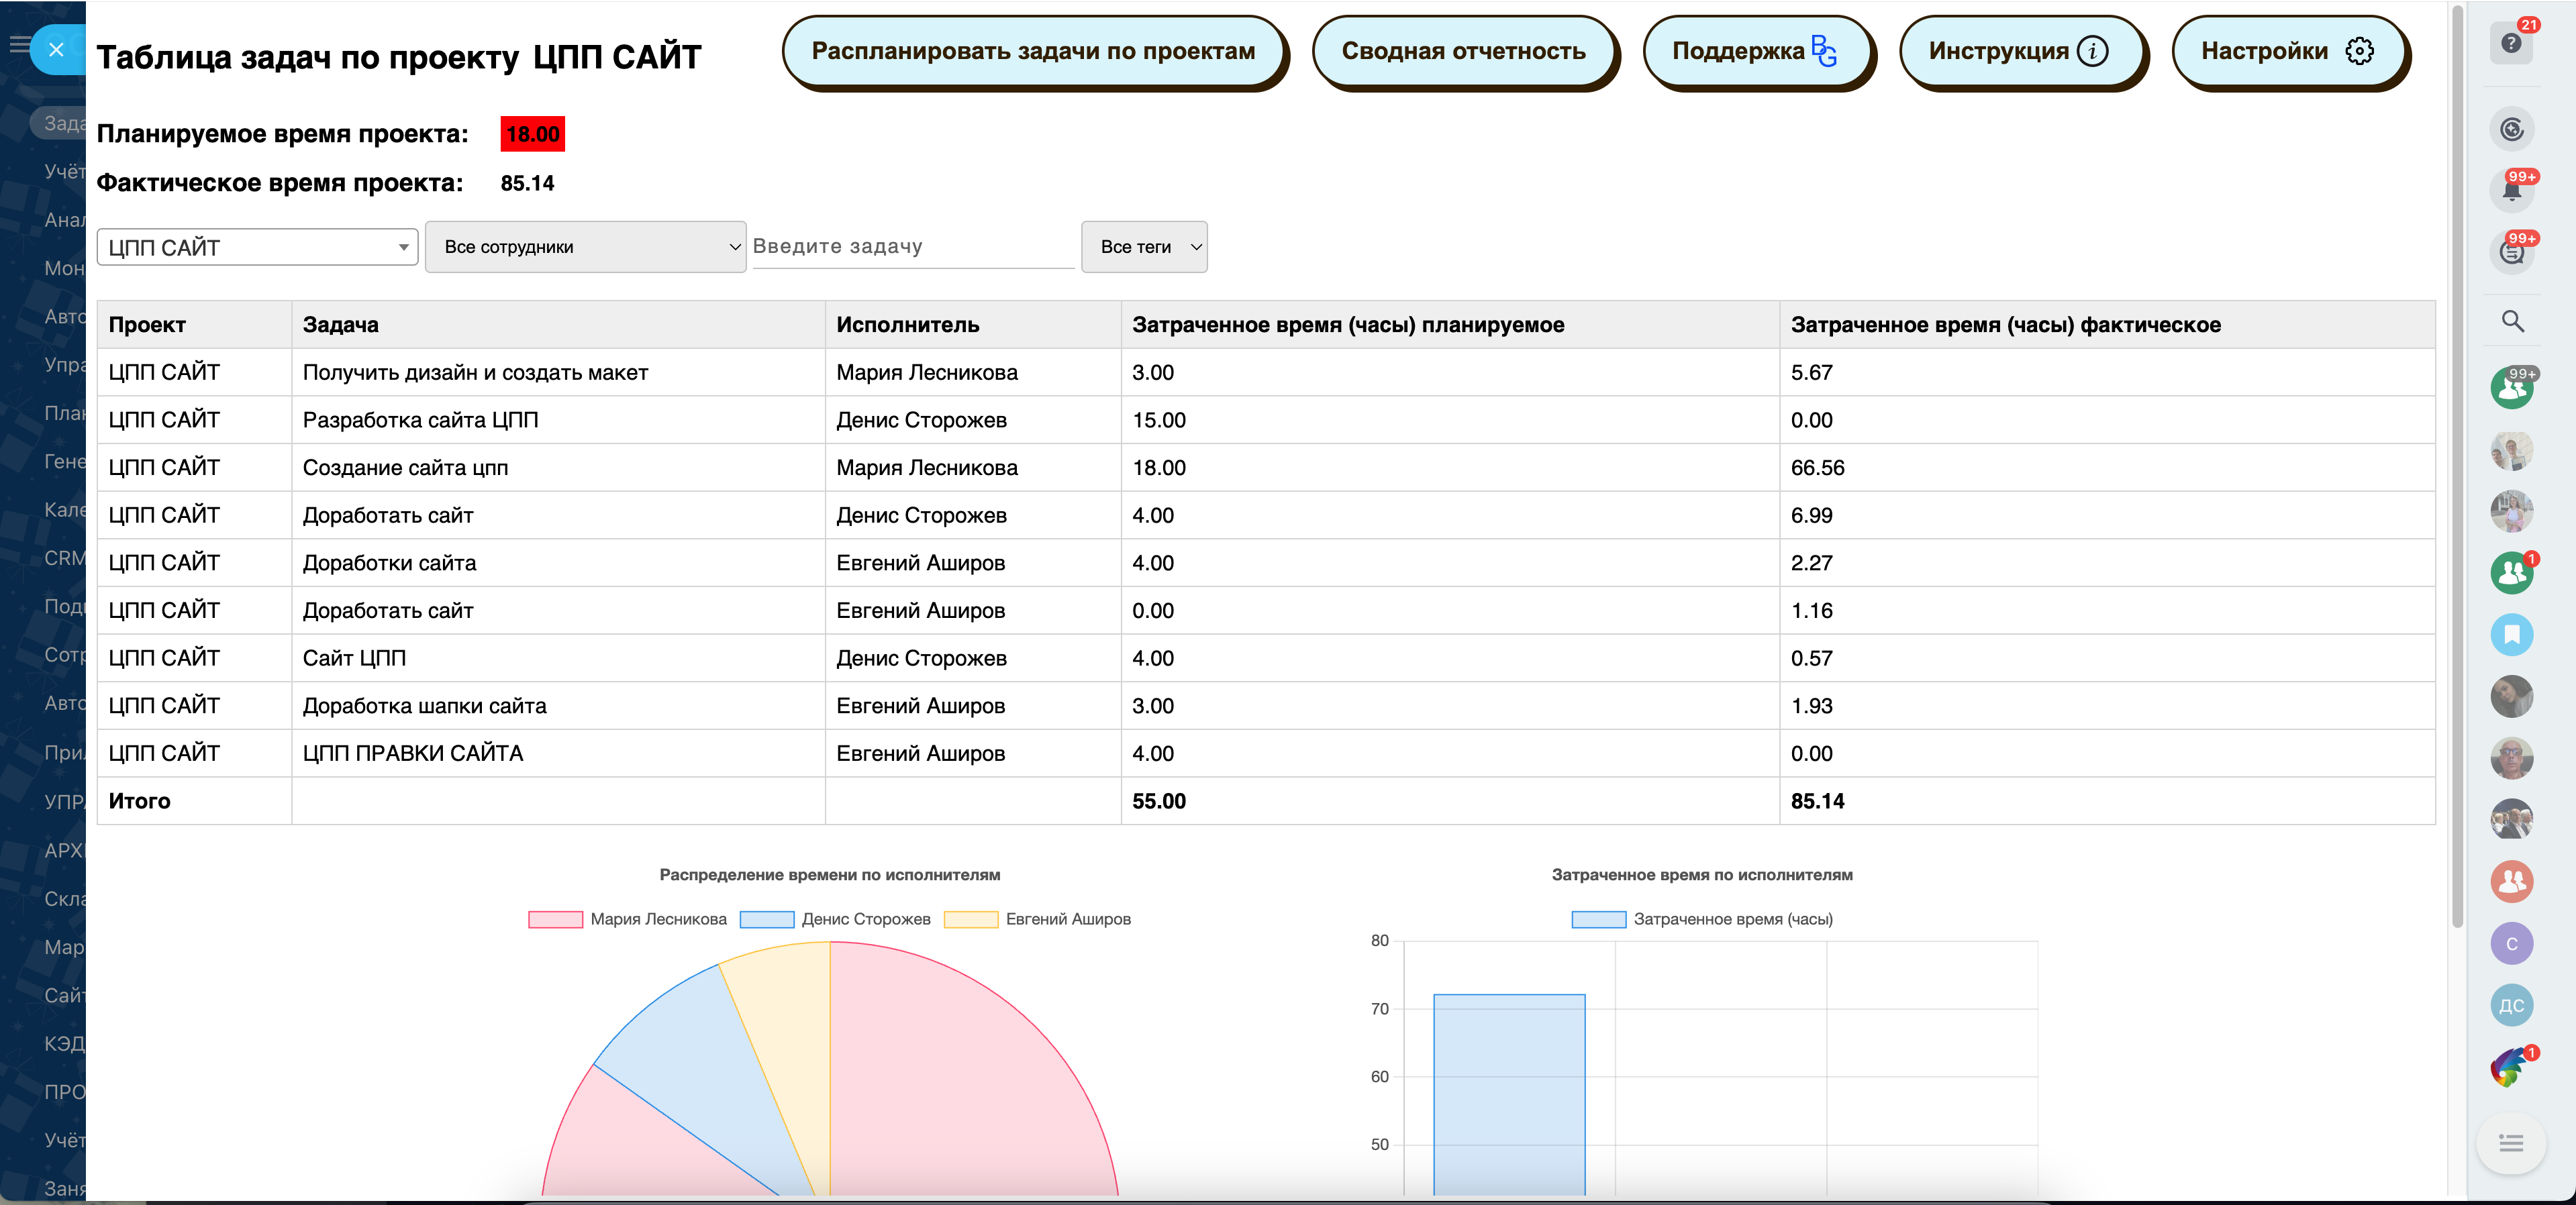Viewport: 2576px width, 1205px height.
Task: Expand the ЦПП САЙТ project dropdown
Action: click(258, 247)
